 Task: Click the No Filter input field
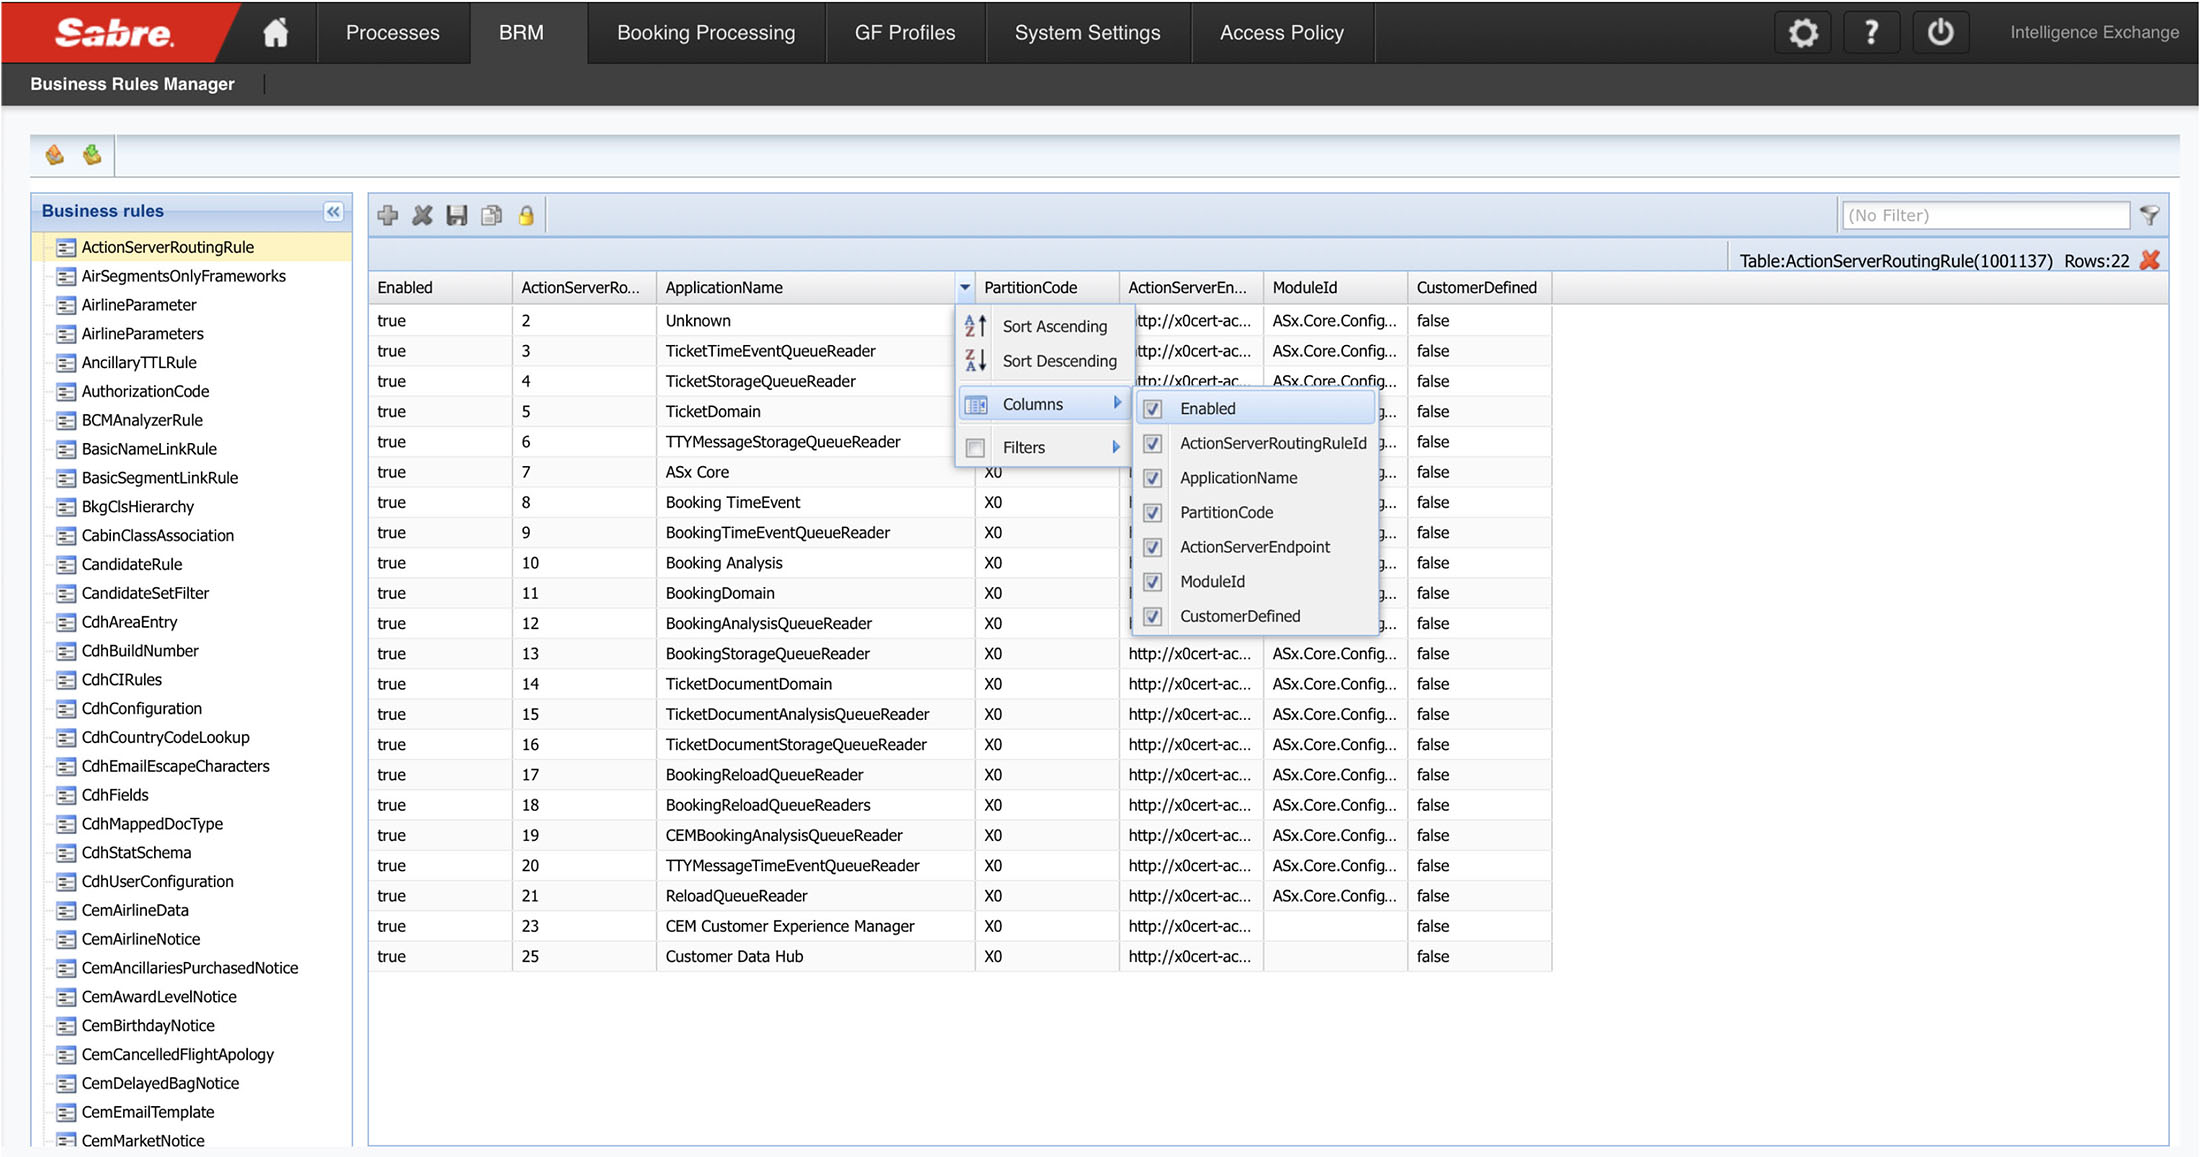pos(1985,215)
